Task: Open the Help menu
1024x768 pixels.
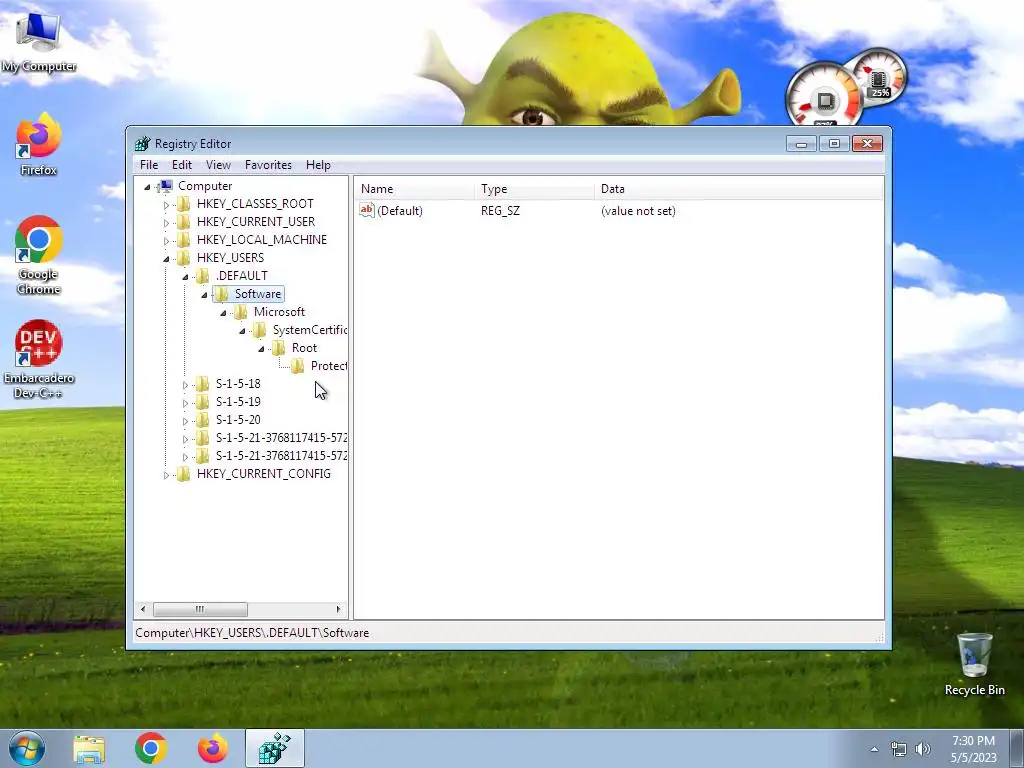Action: (x=318, y=165)
